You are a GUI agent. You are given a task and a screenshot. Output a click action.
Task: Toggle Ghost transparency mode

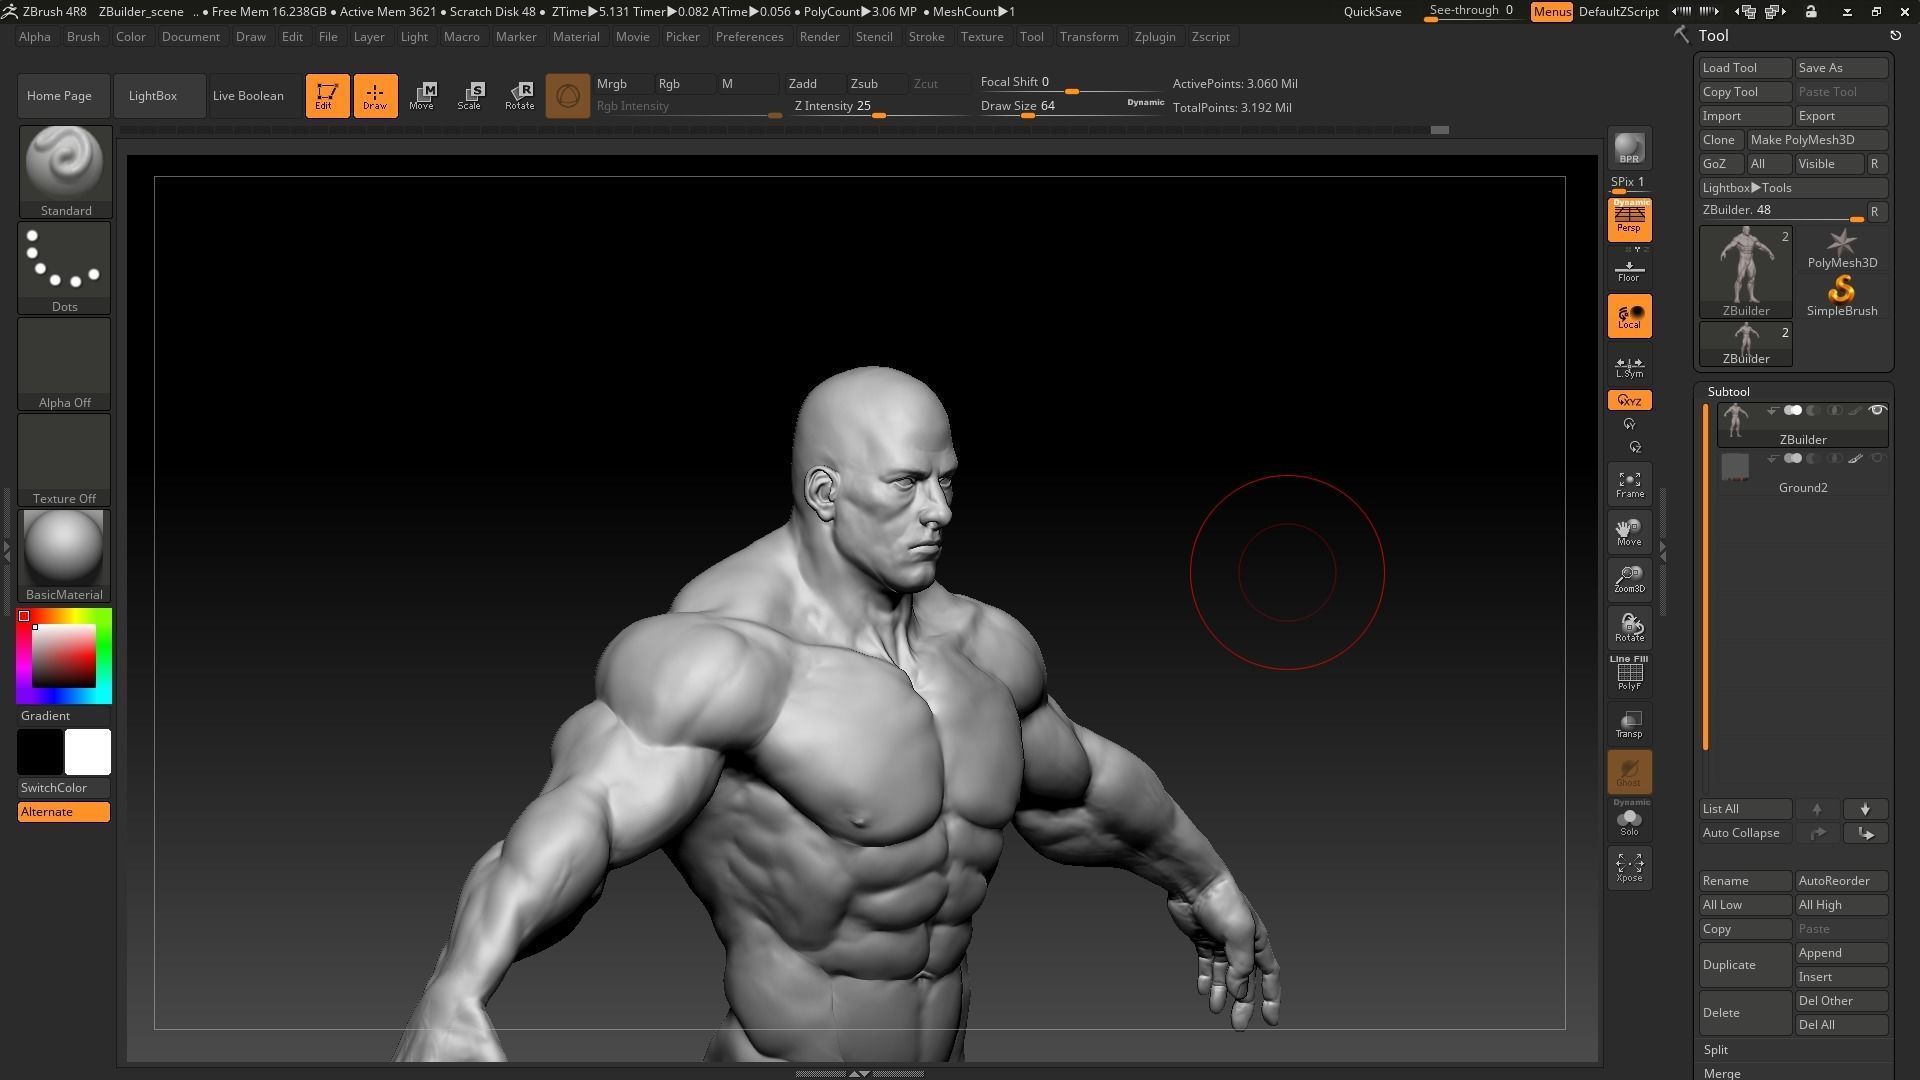click(x=1629, y=770)
